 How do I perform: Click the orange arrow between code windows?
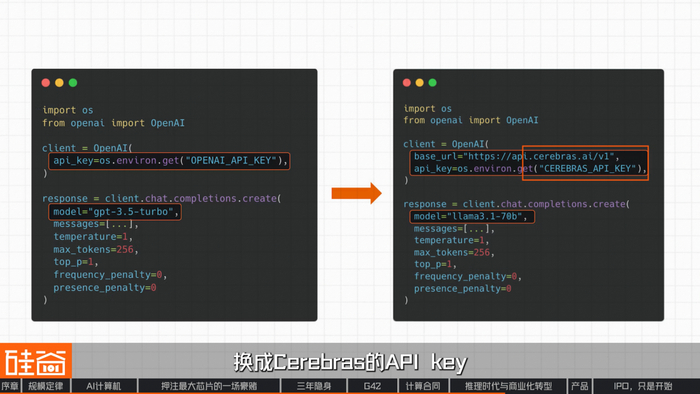coord(356,193)
